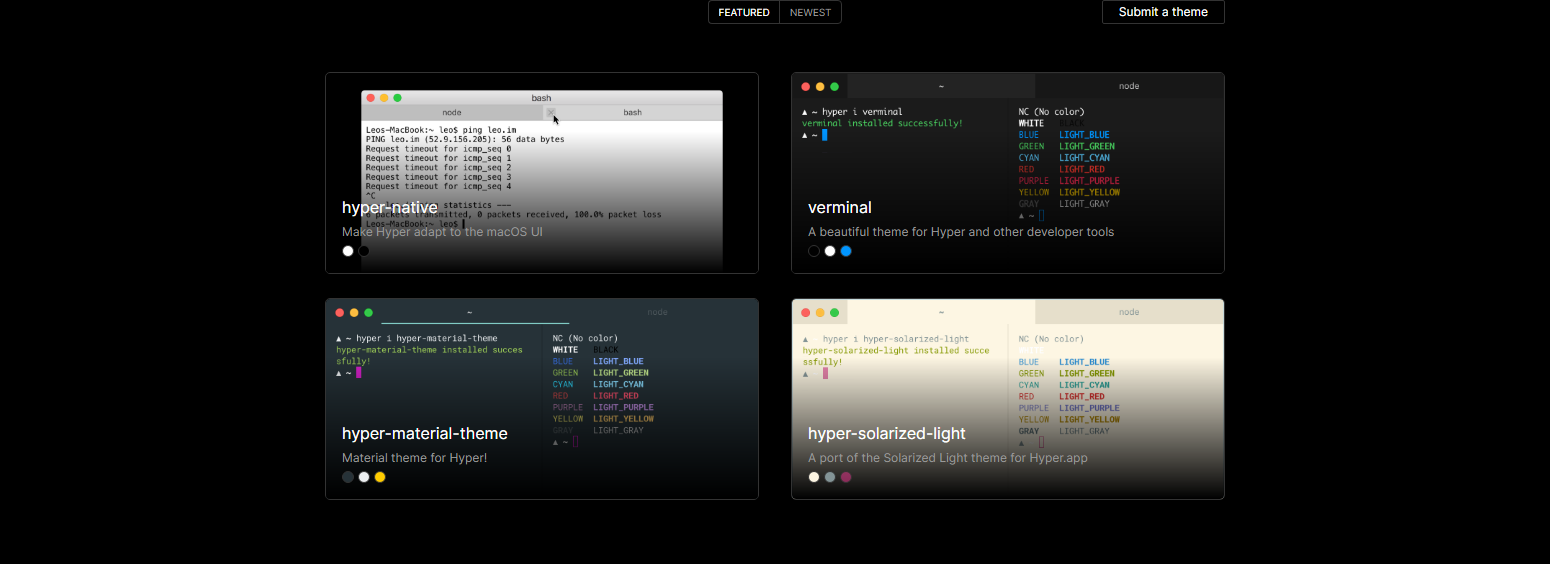
Task: Click the hyper-material-theme title link
Action: (x=425, y=433)
